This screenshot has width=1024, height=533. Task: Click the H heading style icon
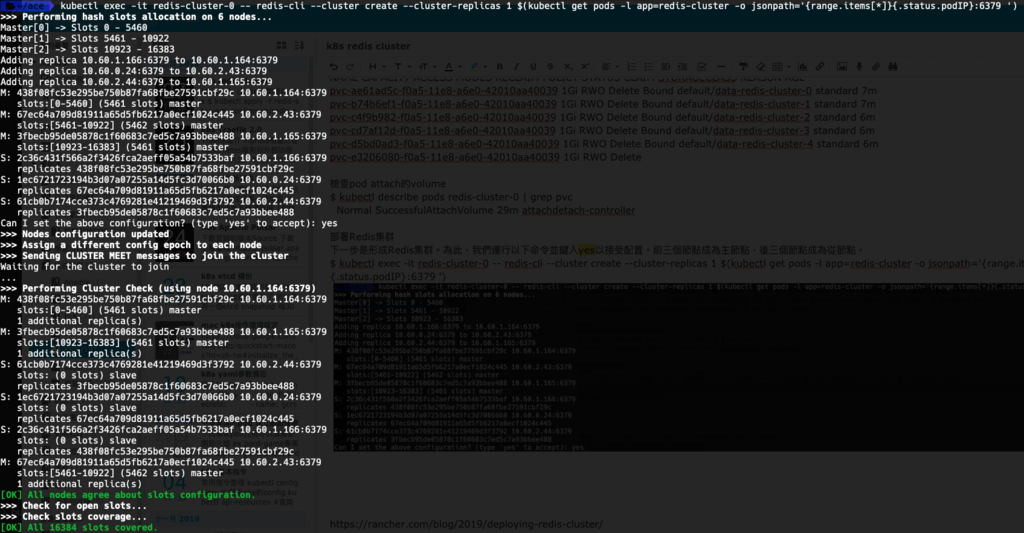[372, 66]
